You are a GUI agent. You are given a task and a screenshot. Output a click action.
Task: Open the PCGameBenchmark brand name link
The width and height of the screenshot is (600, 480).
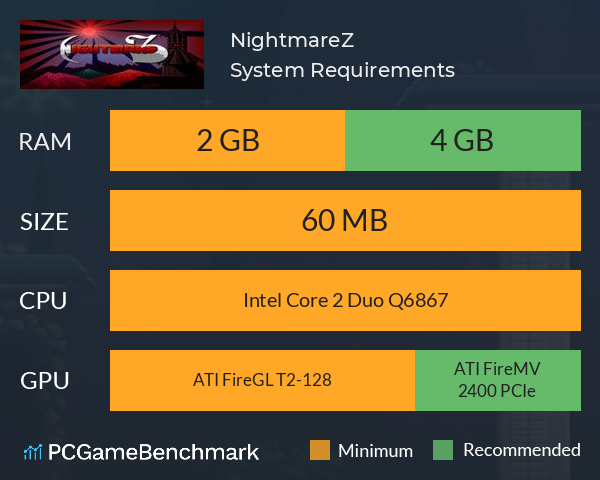153,452
